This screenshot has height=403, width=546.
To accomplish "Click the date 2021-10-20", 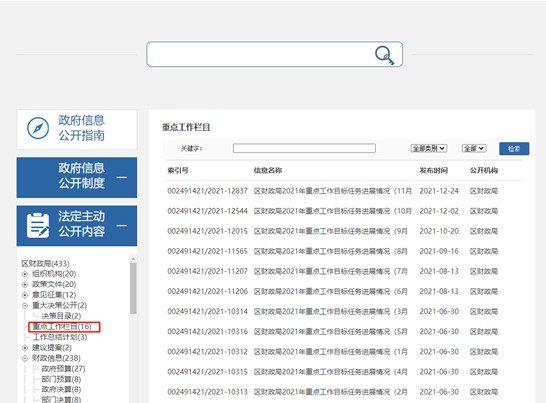I will (439, 231).
